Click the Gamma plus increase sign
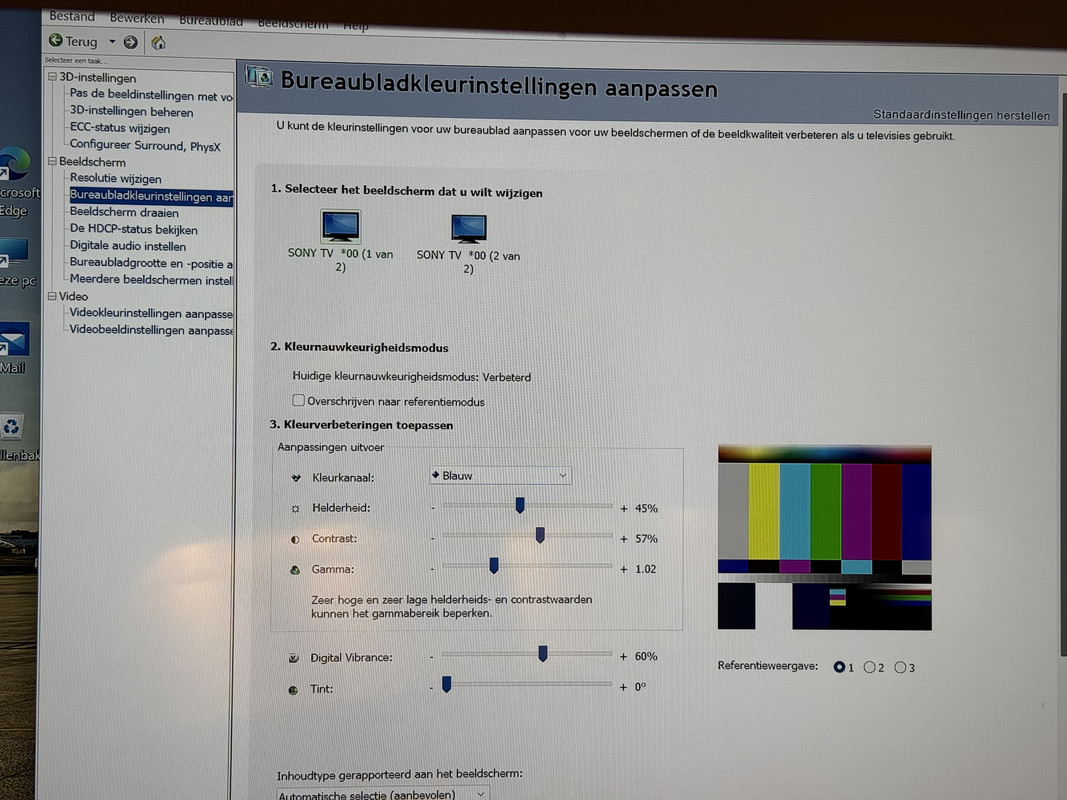 (x=623, y=569)
